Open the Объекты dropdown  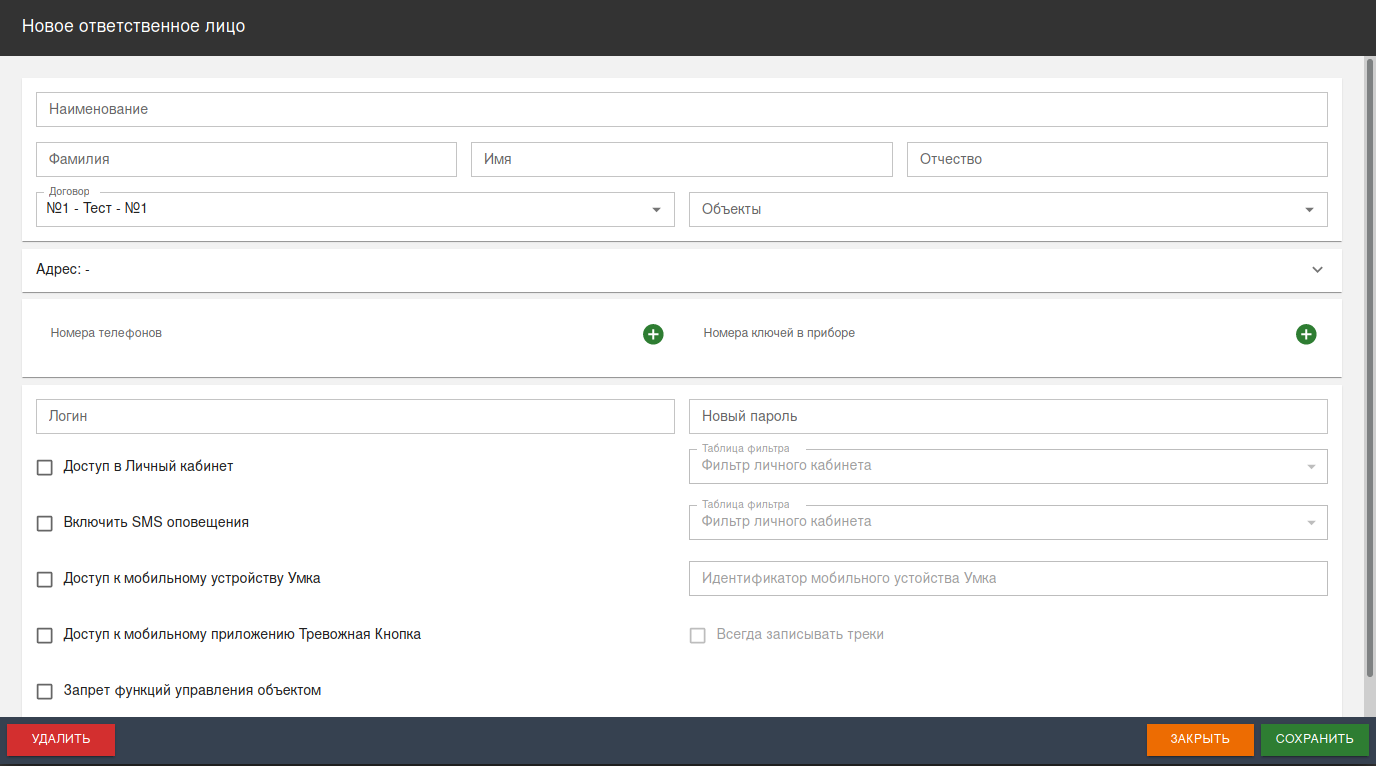coord(1008,209)
